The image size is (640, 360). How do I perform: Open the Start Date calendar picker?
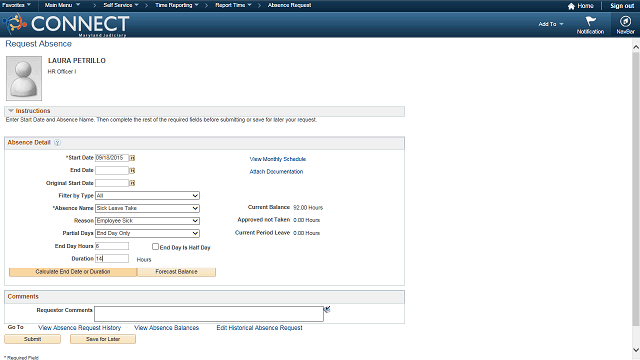tap(132, 158)
